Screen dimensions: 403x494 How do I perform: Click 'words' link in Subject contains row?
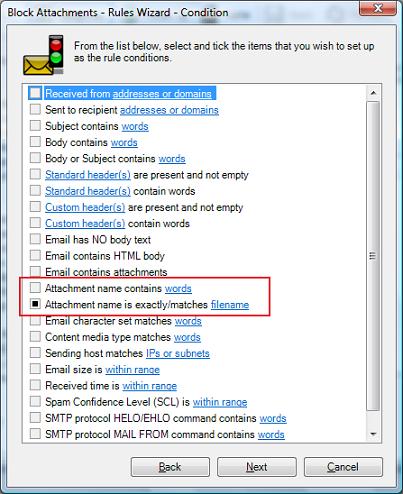click(x=135, y=126)
